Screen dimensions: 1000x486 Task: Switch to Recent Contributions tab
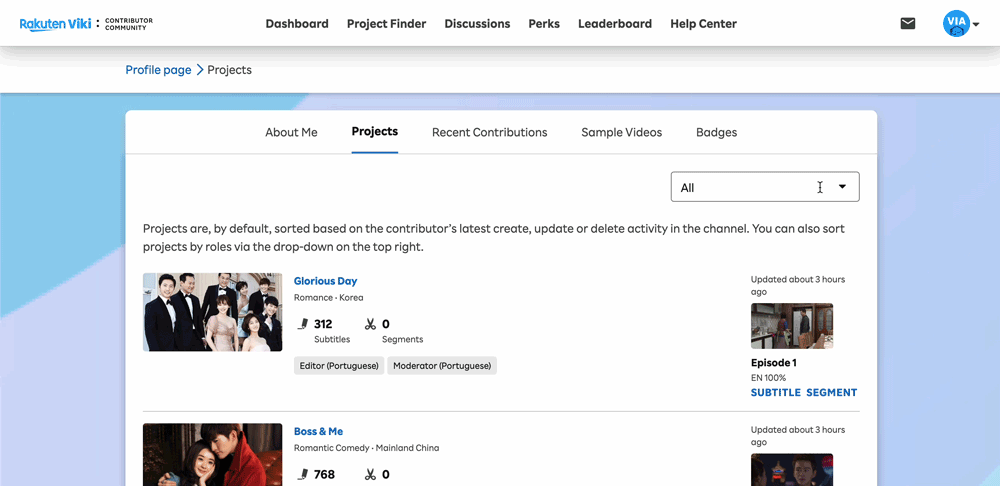tap(490, 133)
